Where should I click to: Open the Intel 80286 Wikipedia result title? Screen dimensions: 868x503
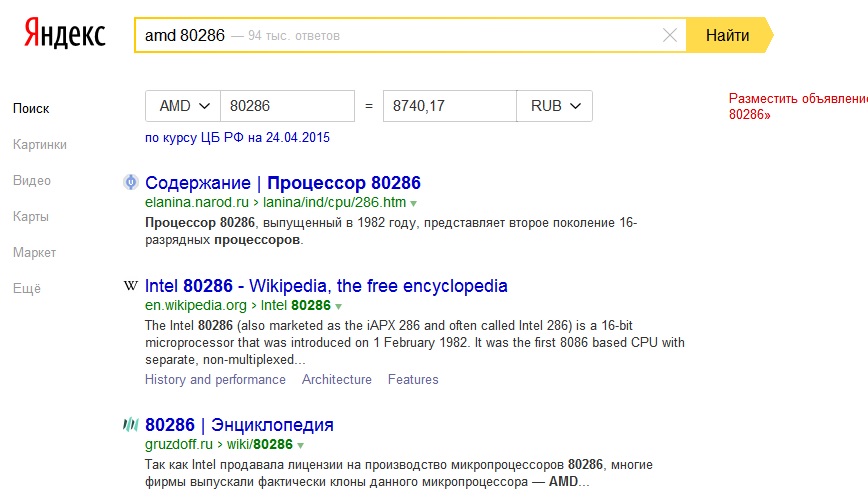point(326,286)
